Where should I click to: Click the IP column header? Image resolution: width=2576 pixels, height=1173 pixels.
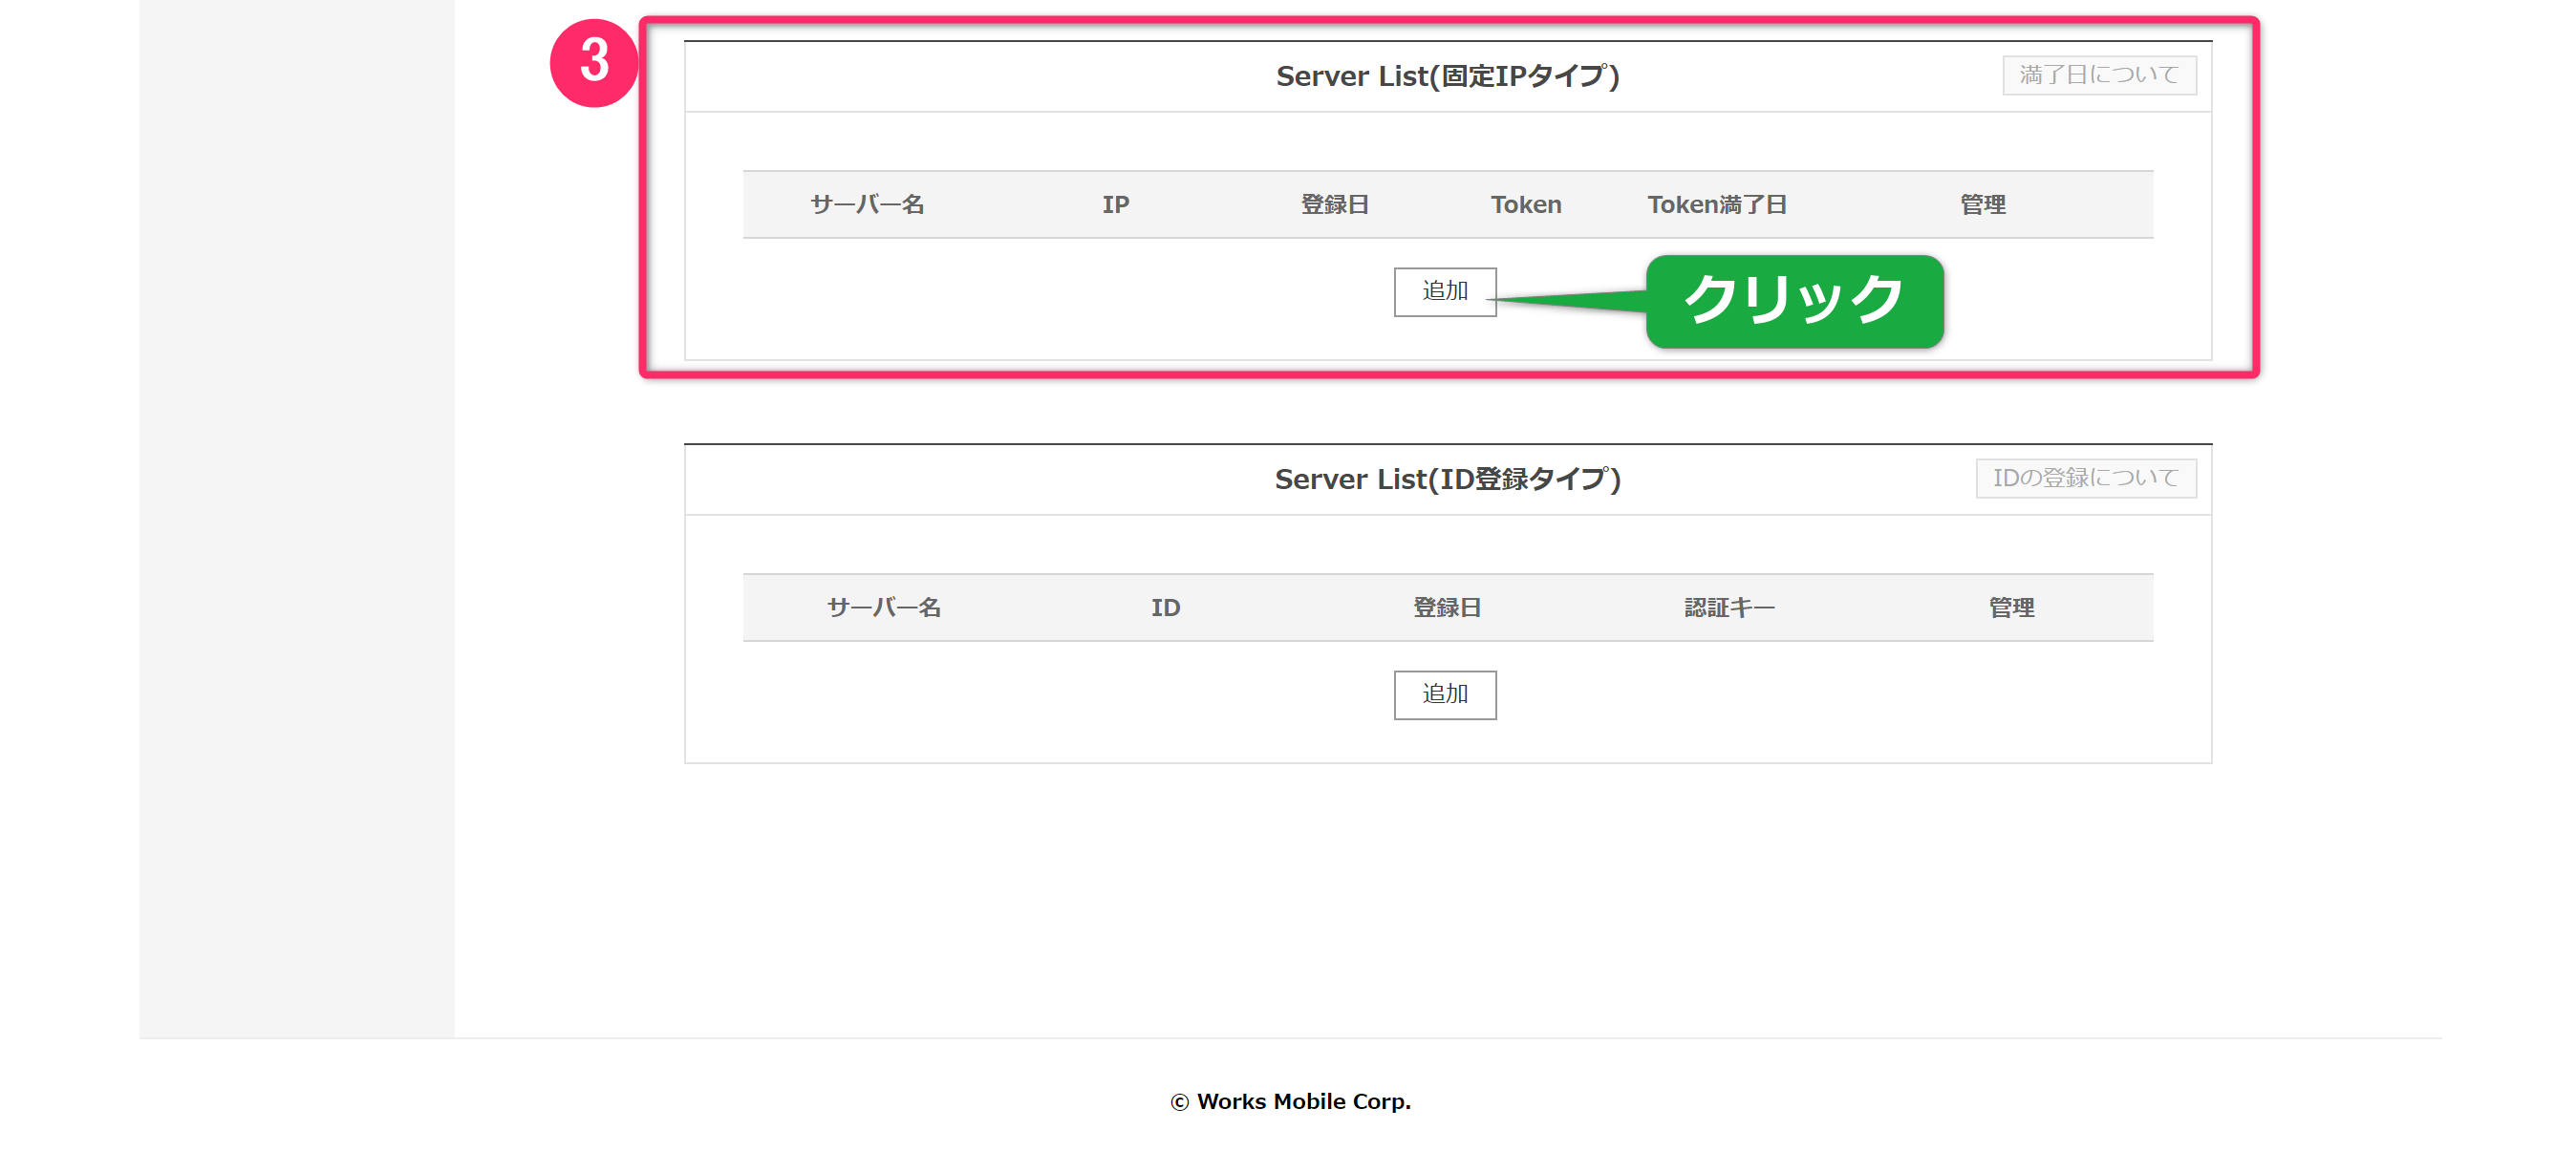coord(1115,205)
